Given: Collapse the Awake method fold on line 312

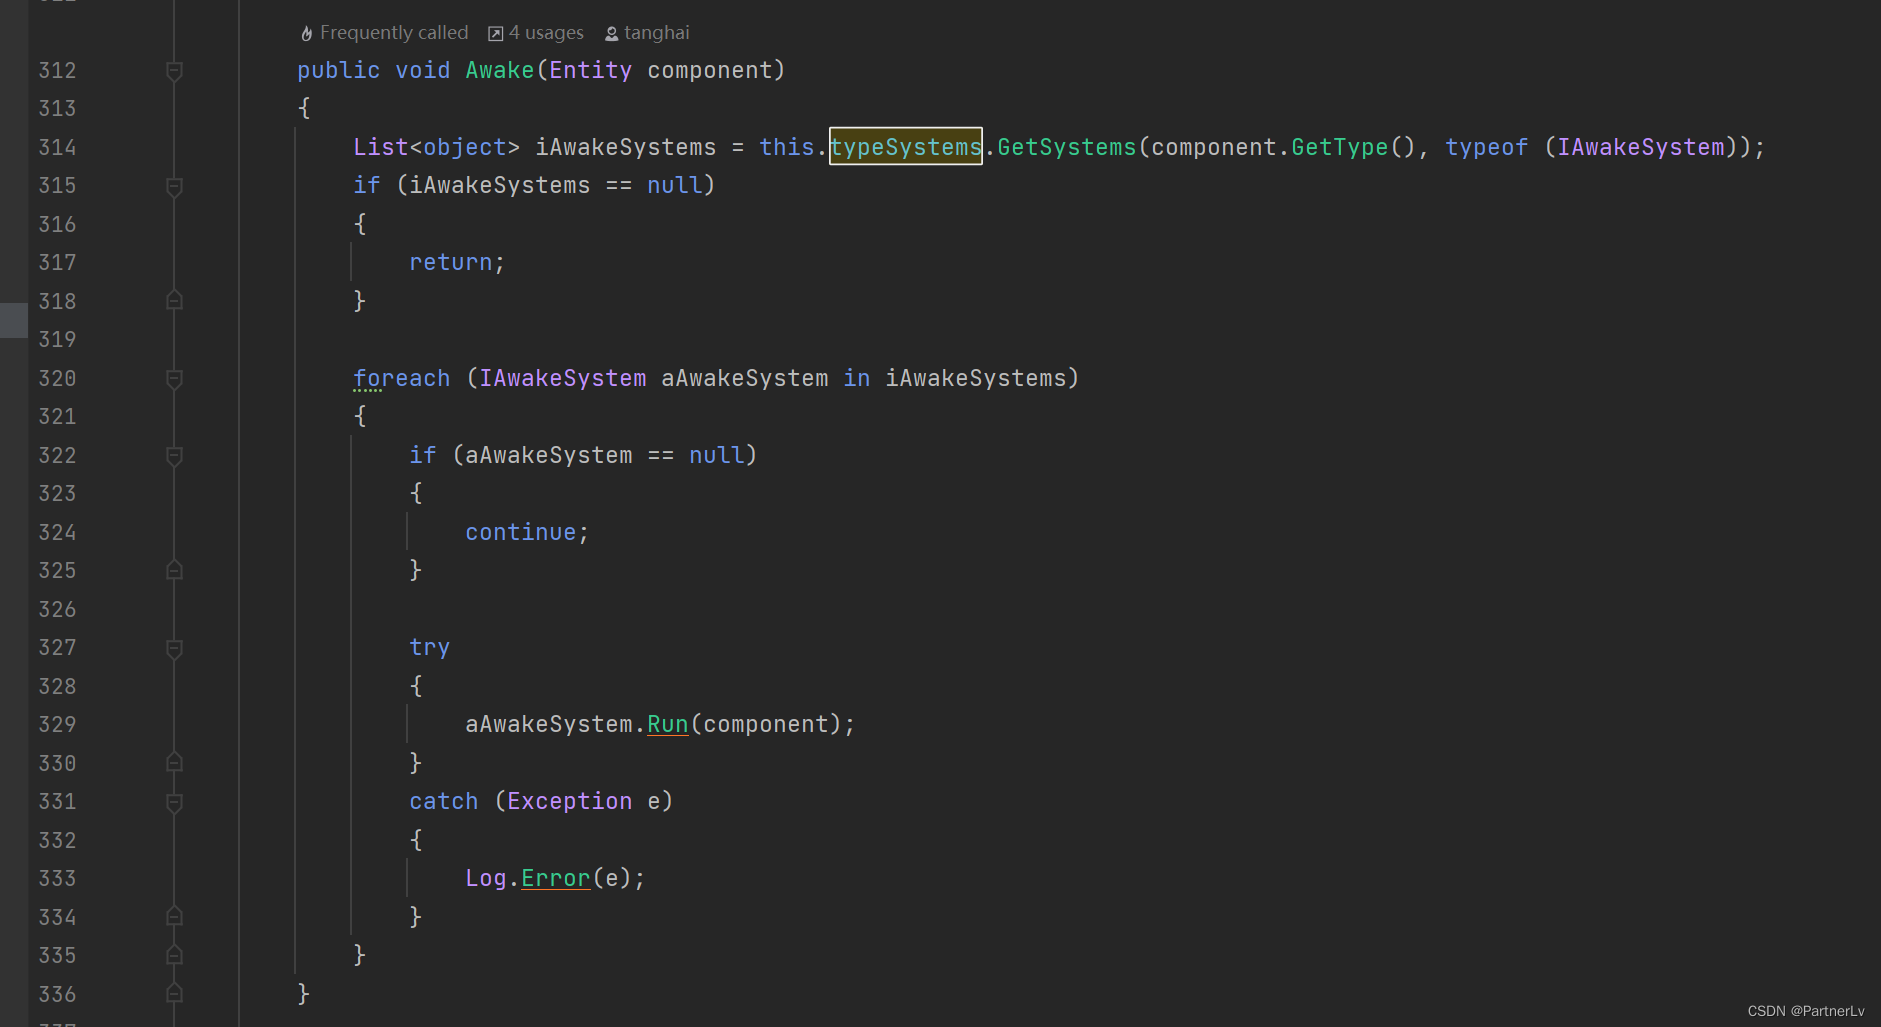Looking at the screenshot, I should point(174,71).
